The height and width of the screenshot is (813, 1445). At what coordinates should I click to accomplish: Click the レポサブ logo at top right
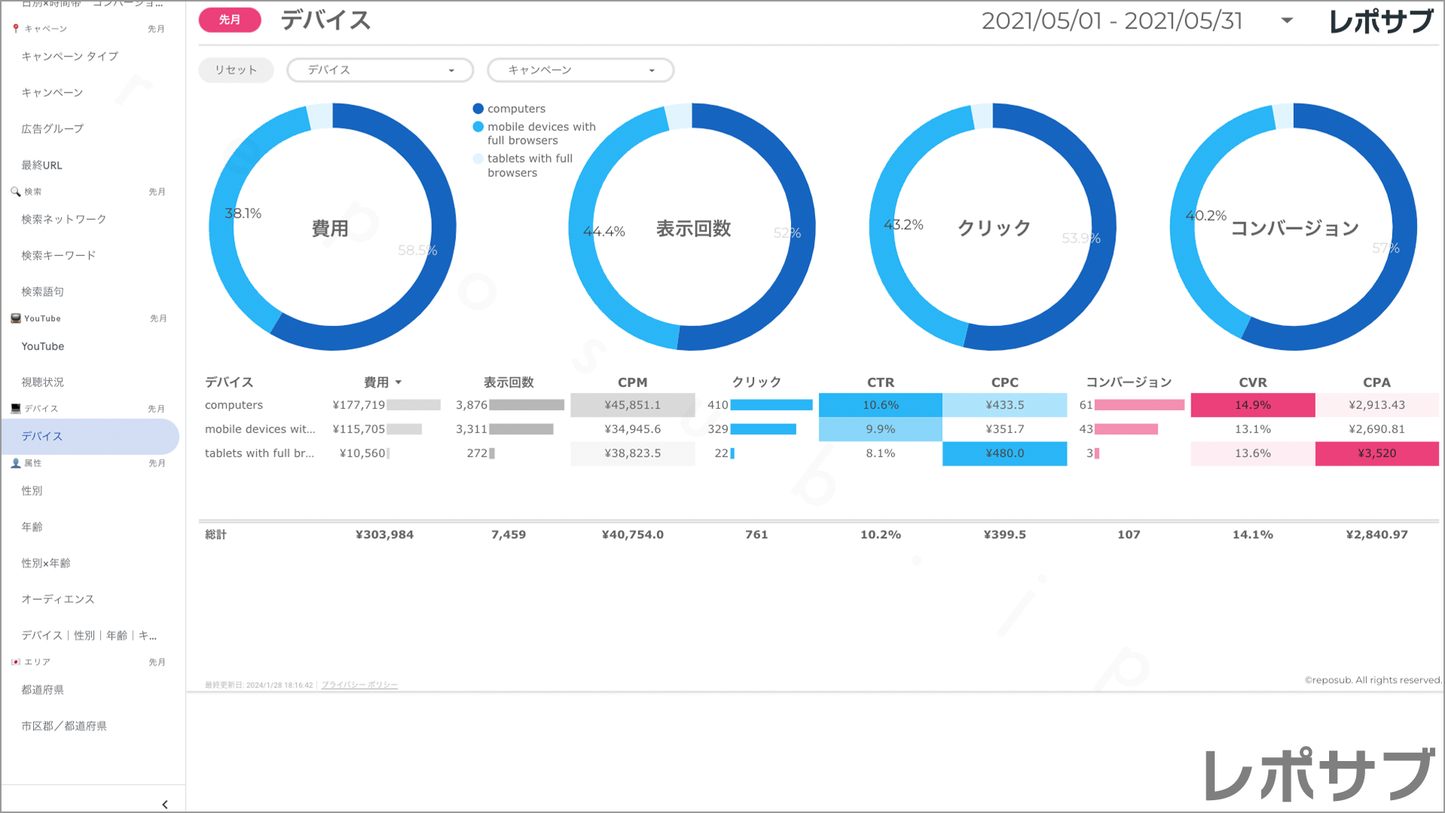pos(1381,22)
